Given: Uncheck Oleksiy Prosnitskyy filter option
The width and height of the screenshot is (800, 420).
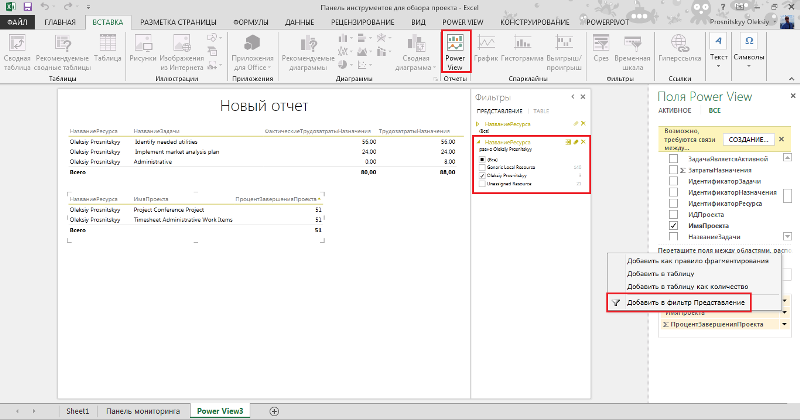Looking at the screenshot, I should click(x=482, y=176).
